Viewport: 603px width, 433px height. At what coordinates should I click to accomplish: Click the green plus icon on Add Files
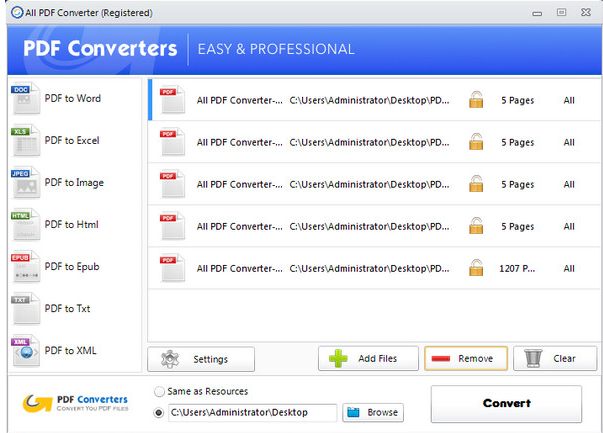point(338,358)
